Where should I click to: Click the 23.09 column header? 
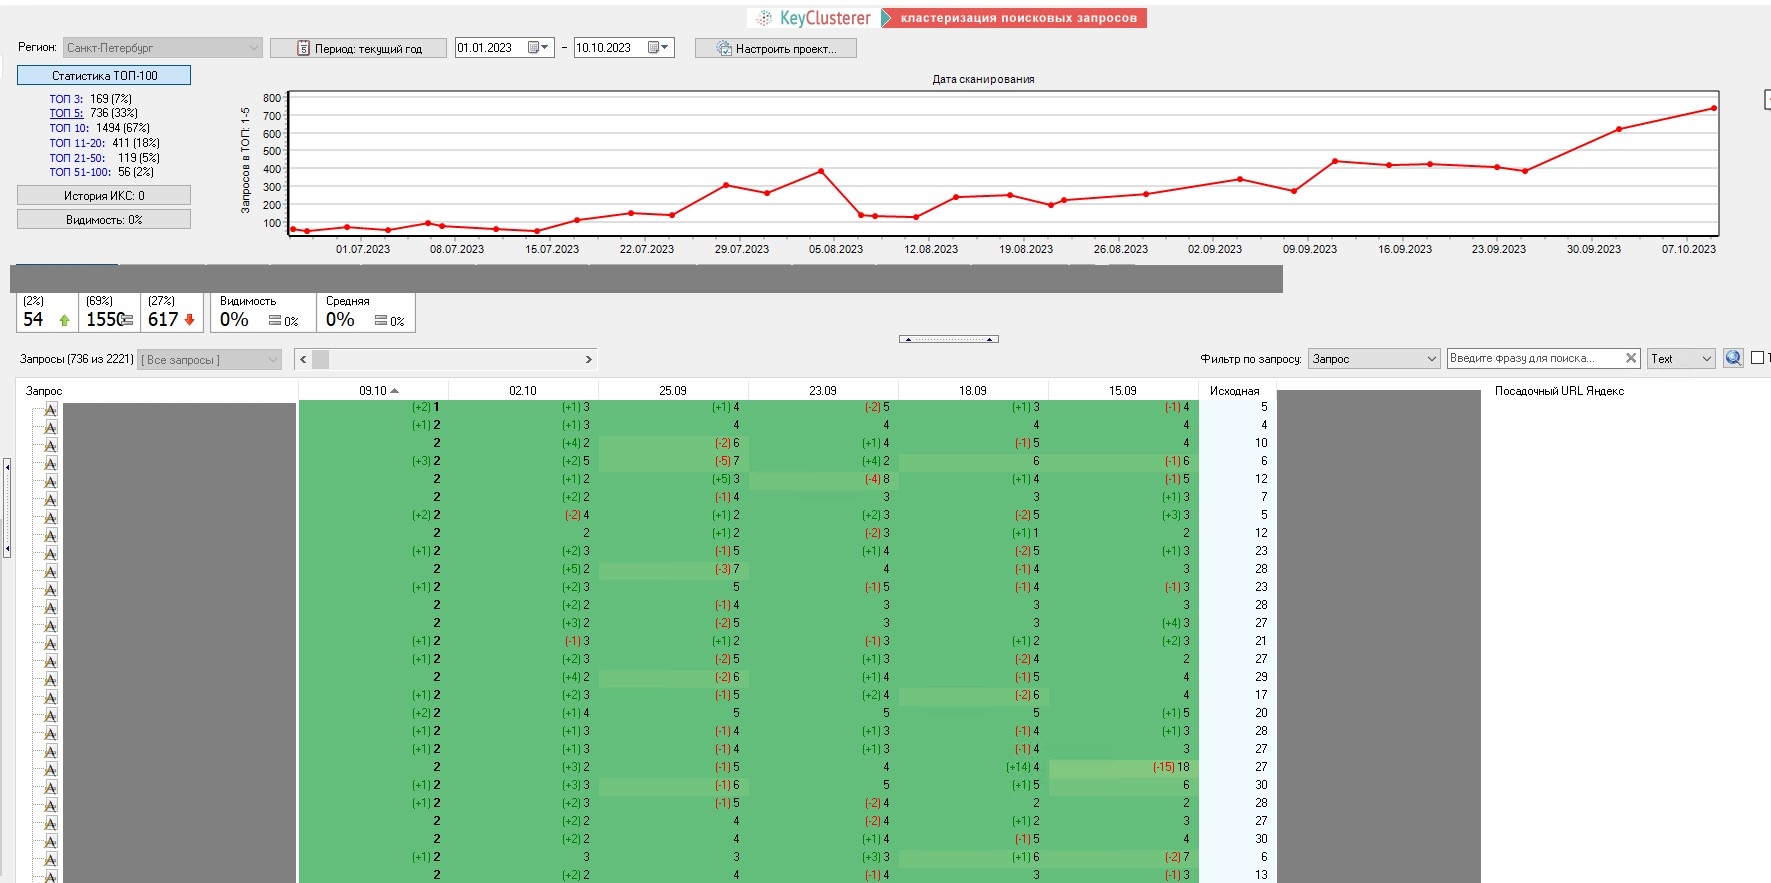click(823, 391)
